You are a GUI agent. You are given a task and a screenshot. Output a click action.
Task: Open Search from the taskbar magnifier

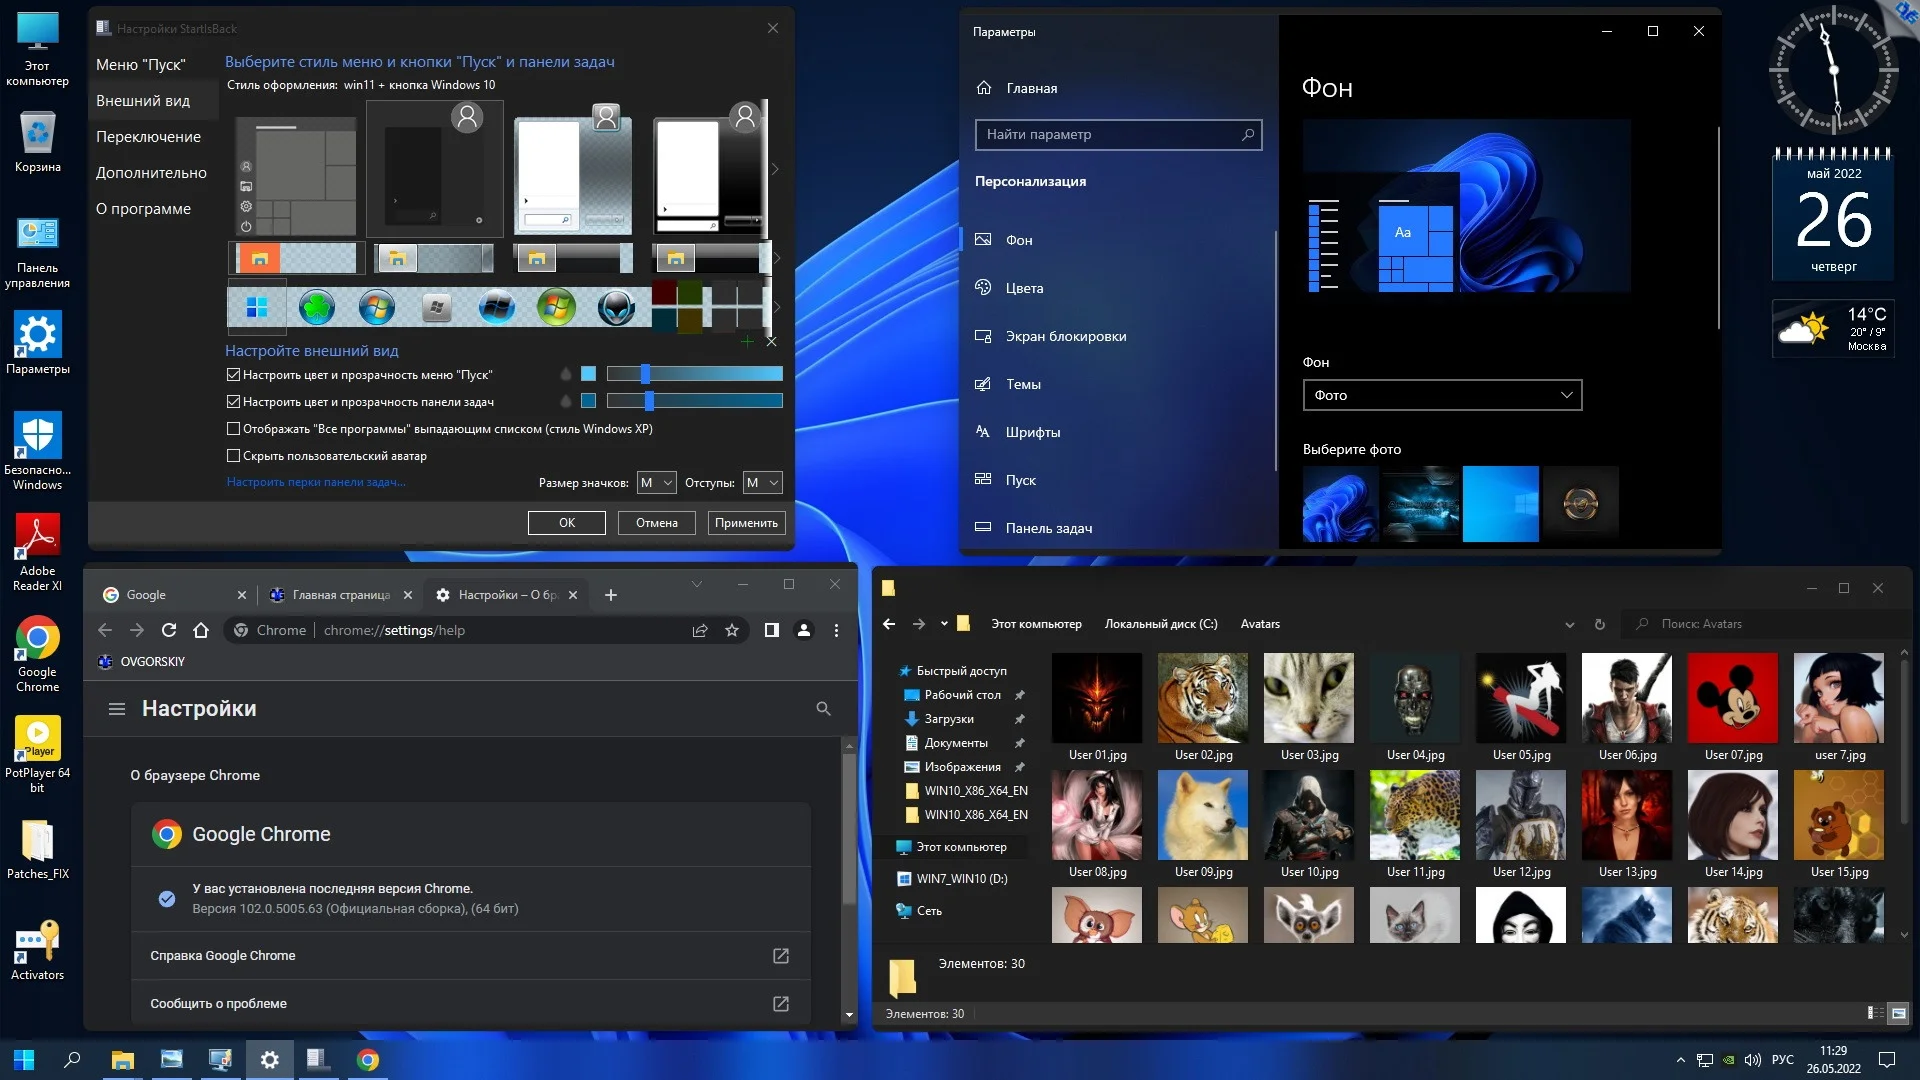point(72,1060)
